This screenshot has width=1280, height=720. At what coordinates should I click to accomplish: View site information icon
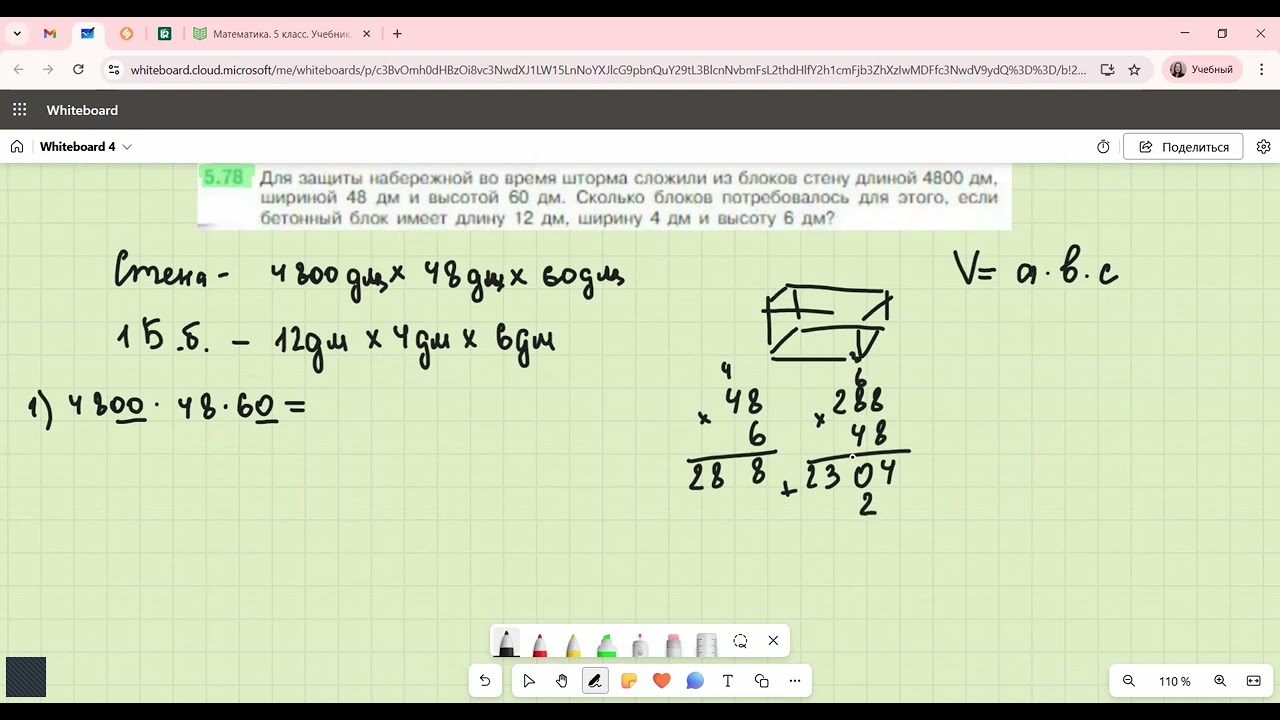113,70
